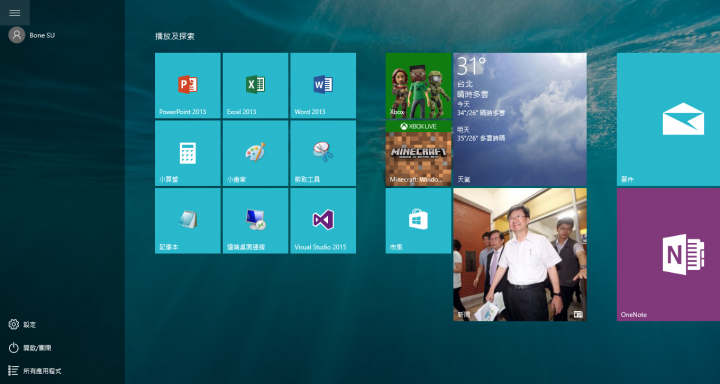Open the Notepad (記事本) tile
Screen dimensions: 720x384
coord(188,220)
